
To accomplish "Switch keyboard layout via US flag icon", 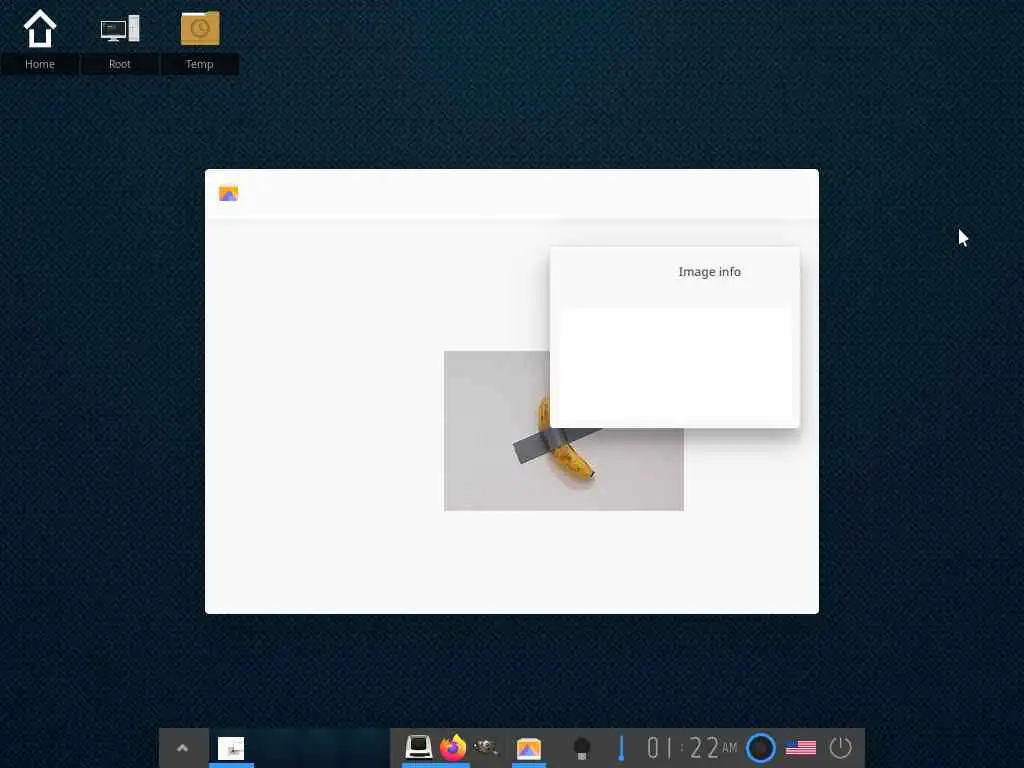I will point(801,748).
